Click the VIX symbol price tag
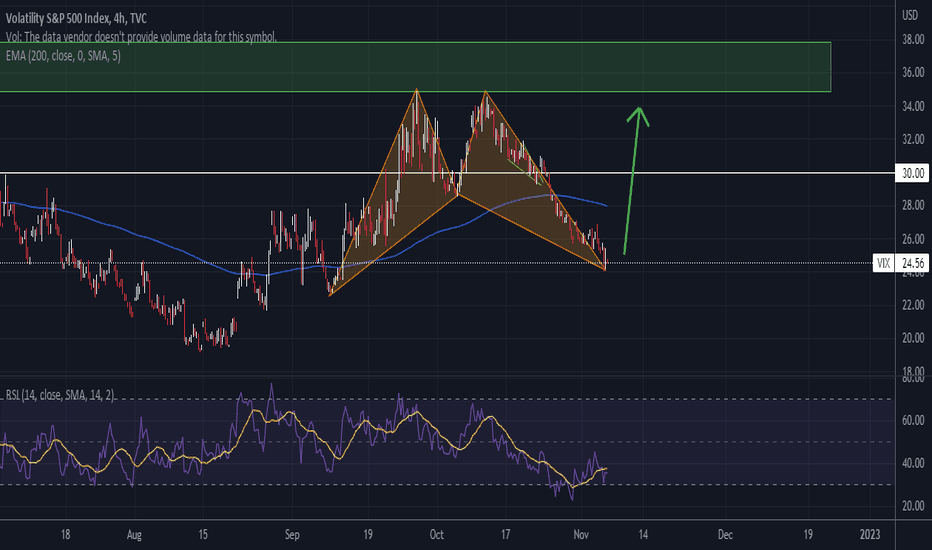This screenshot has height=550, width=932. 883,263
